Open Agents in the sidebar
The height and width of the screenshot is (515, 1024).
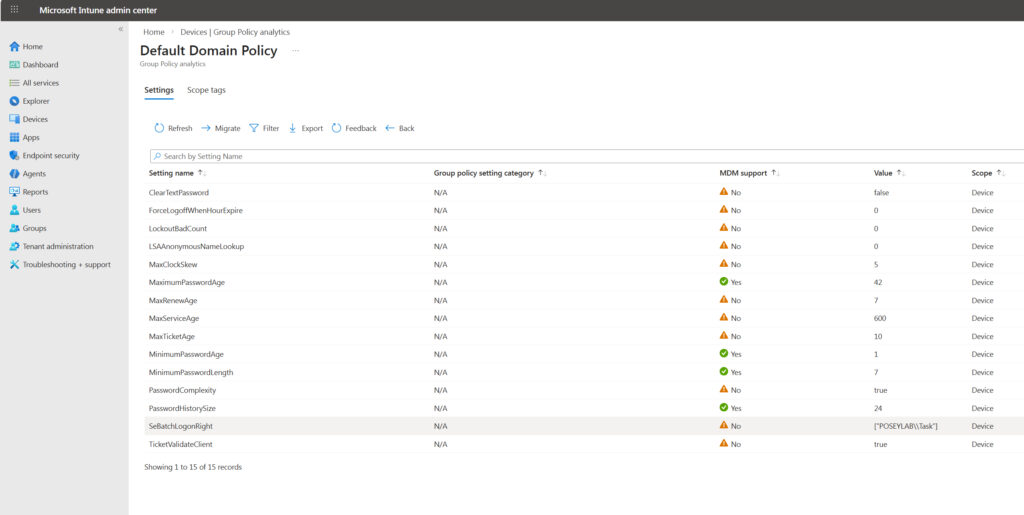click(28, 174)
